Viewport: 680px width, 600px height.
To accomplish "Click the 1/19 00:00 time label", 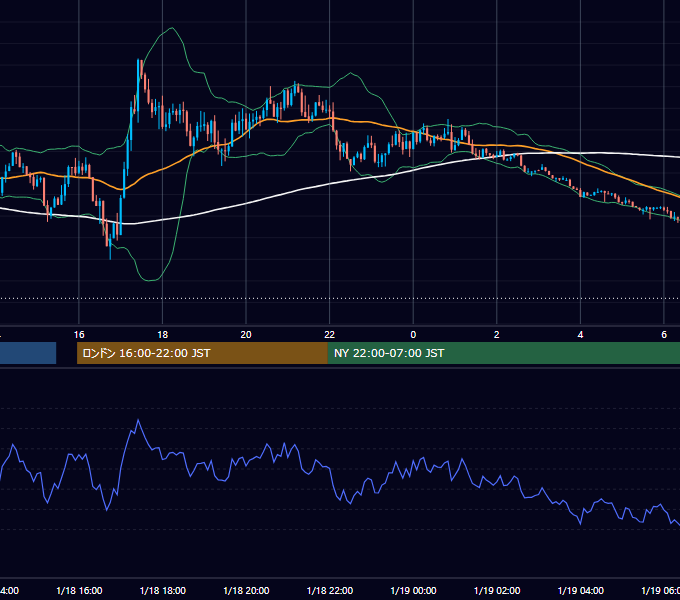I will pos(413,590).
